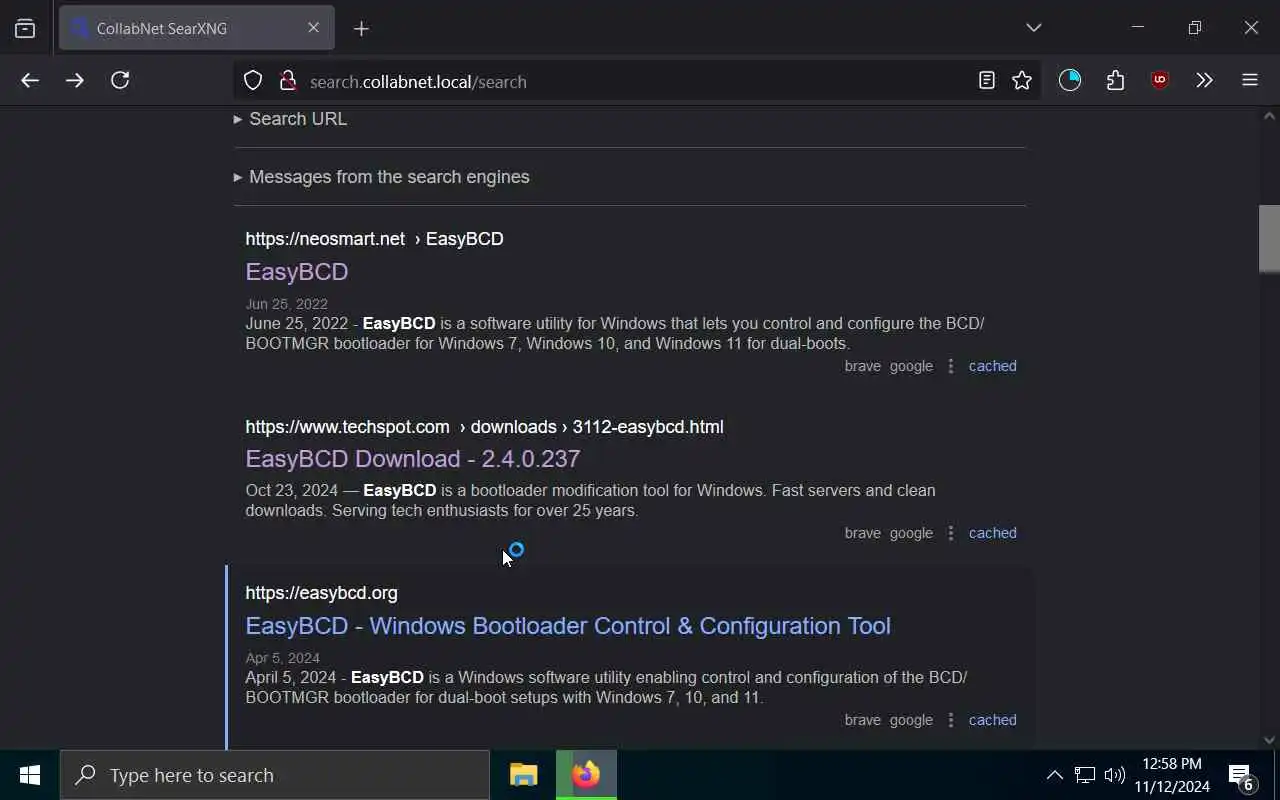Screen dimensions: 1280x800
Task: Open a new browser tab
Action: [x=361, y=29]
